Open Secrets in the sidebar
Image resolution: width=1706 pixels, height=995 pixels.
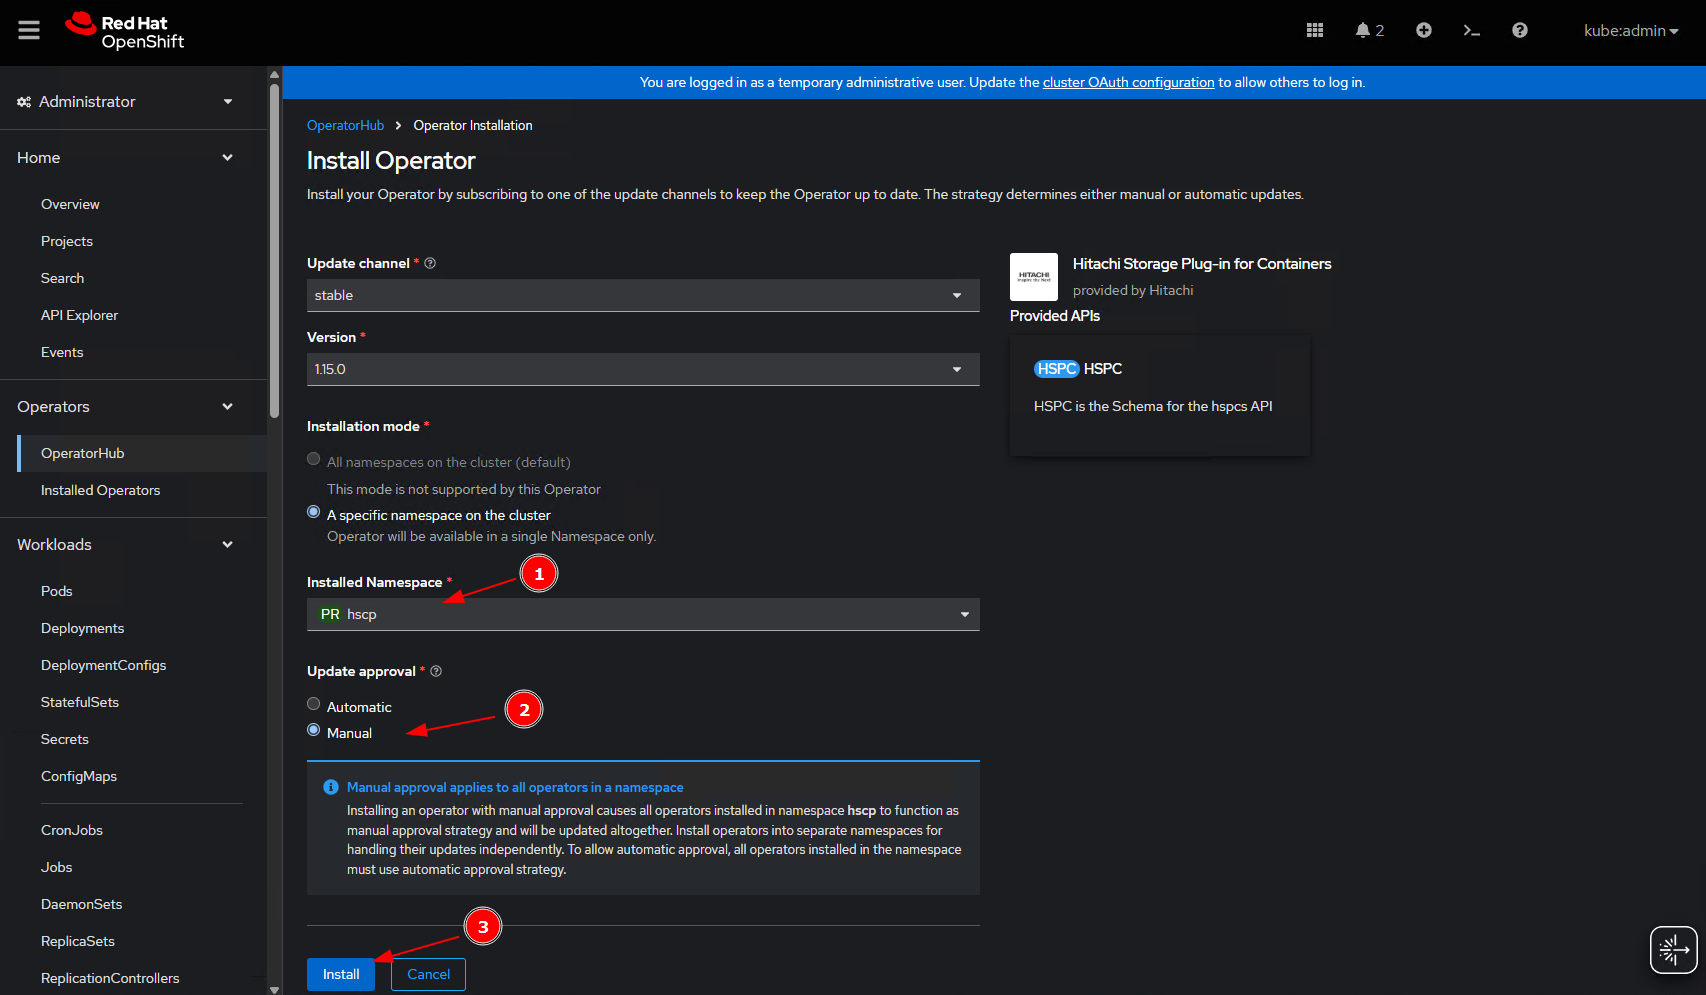coord(65,739)
